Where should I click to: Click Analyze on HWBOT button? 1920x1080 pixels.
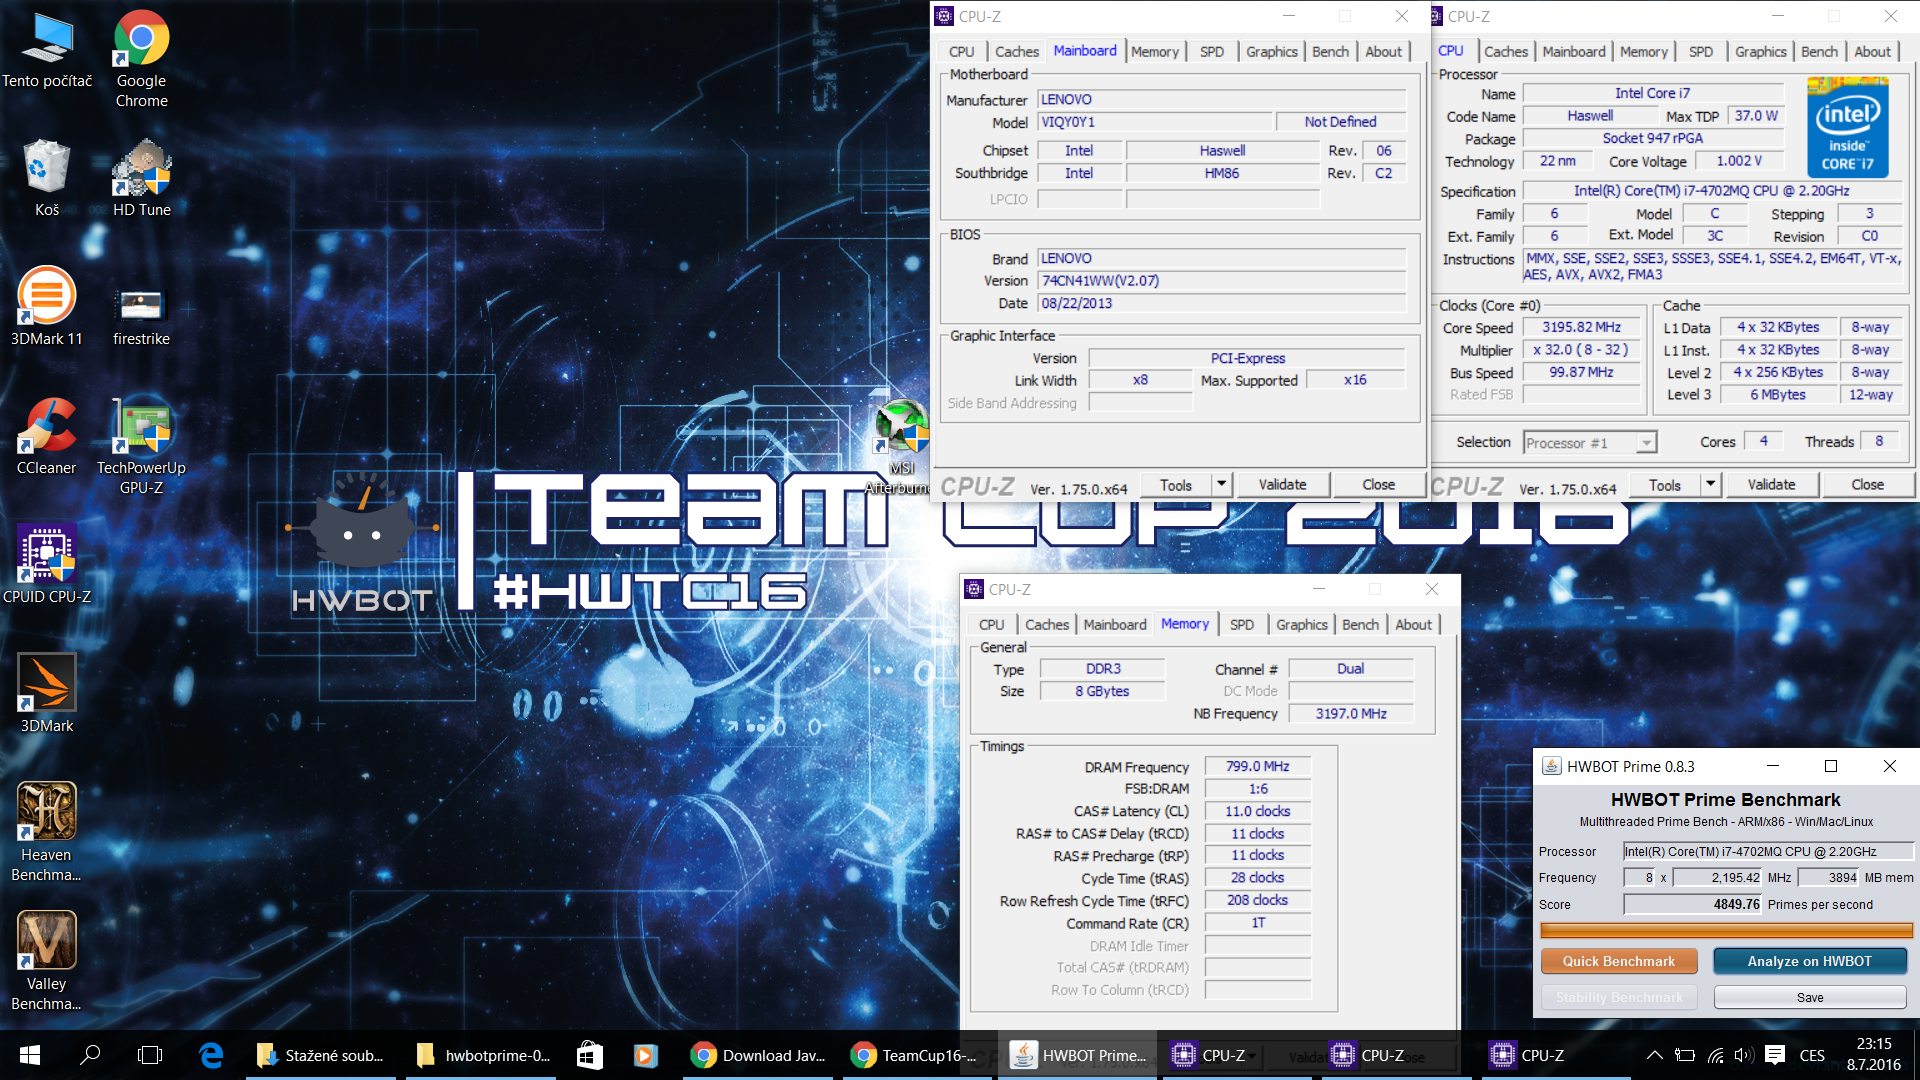click(x=1809, y=961)
